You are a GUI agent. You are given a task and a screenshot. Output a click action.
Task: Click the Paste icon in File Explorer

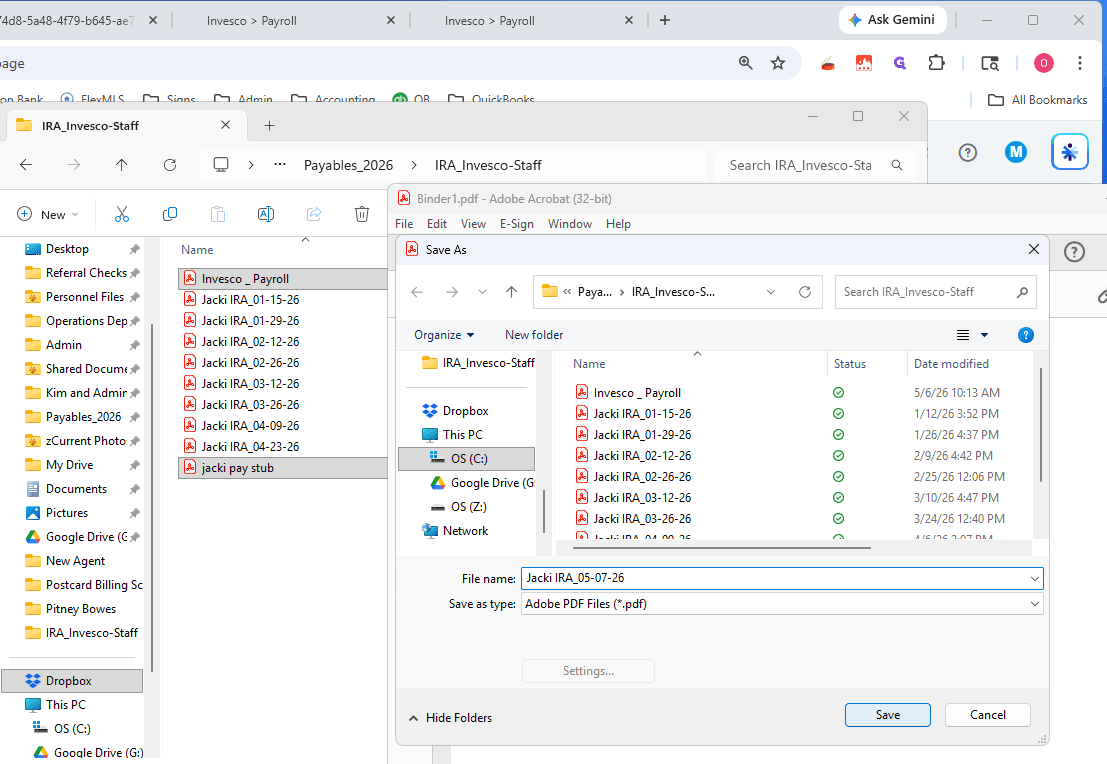218,214
